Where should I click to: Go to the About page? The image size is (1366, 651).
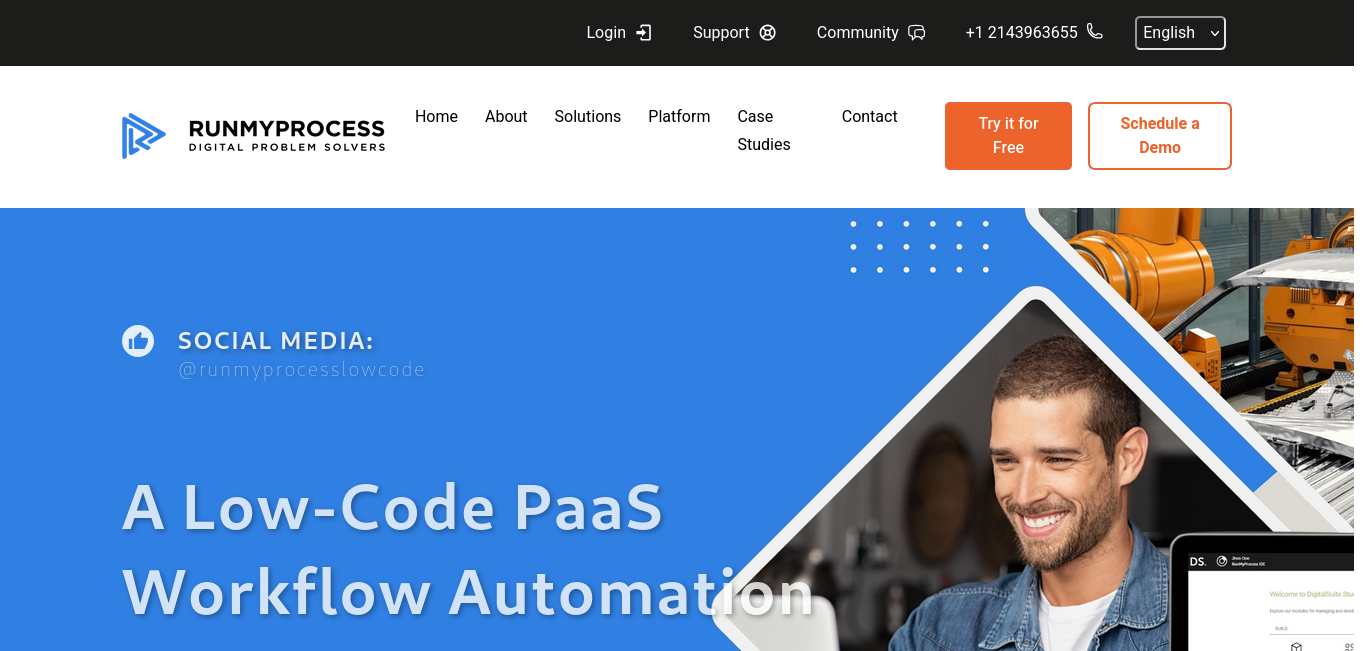click(x=506, y=116)
